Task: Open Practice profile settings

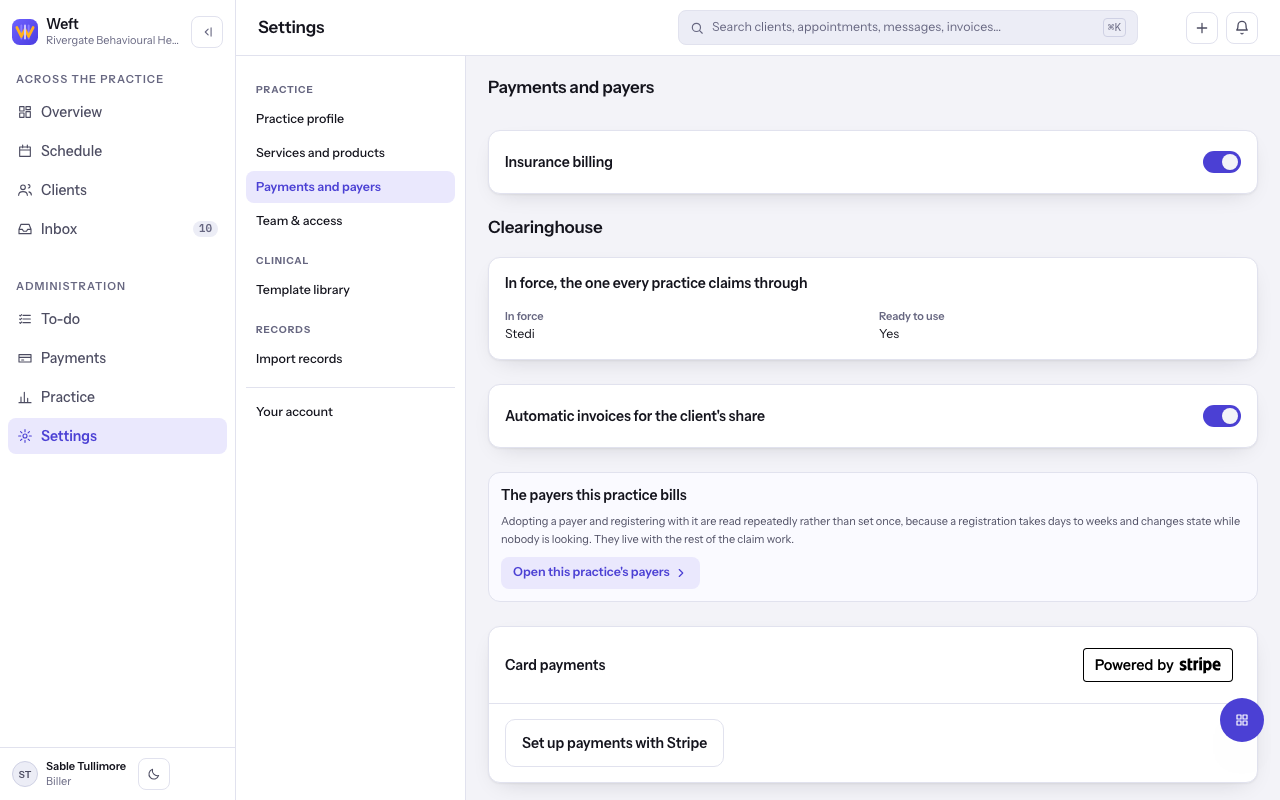Action: click(x=350, y=119)
